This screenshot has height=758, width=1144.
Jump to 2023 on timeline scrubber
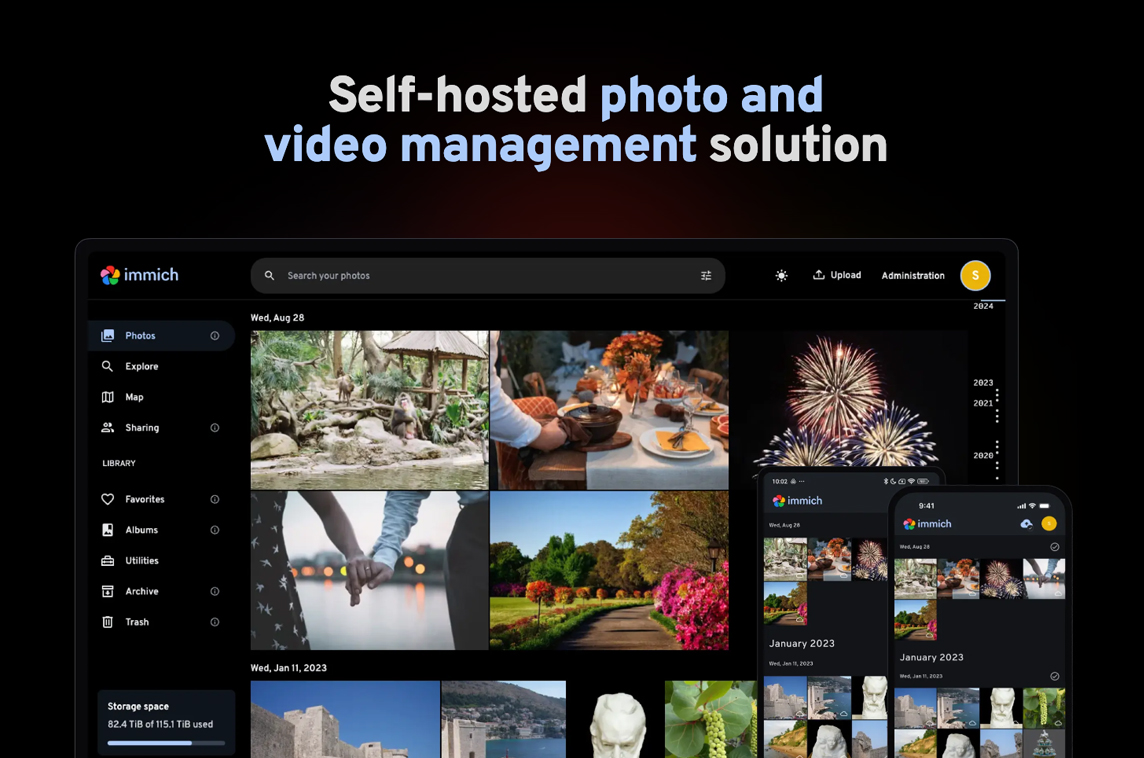(983, 383)
